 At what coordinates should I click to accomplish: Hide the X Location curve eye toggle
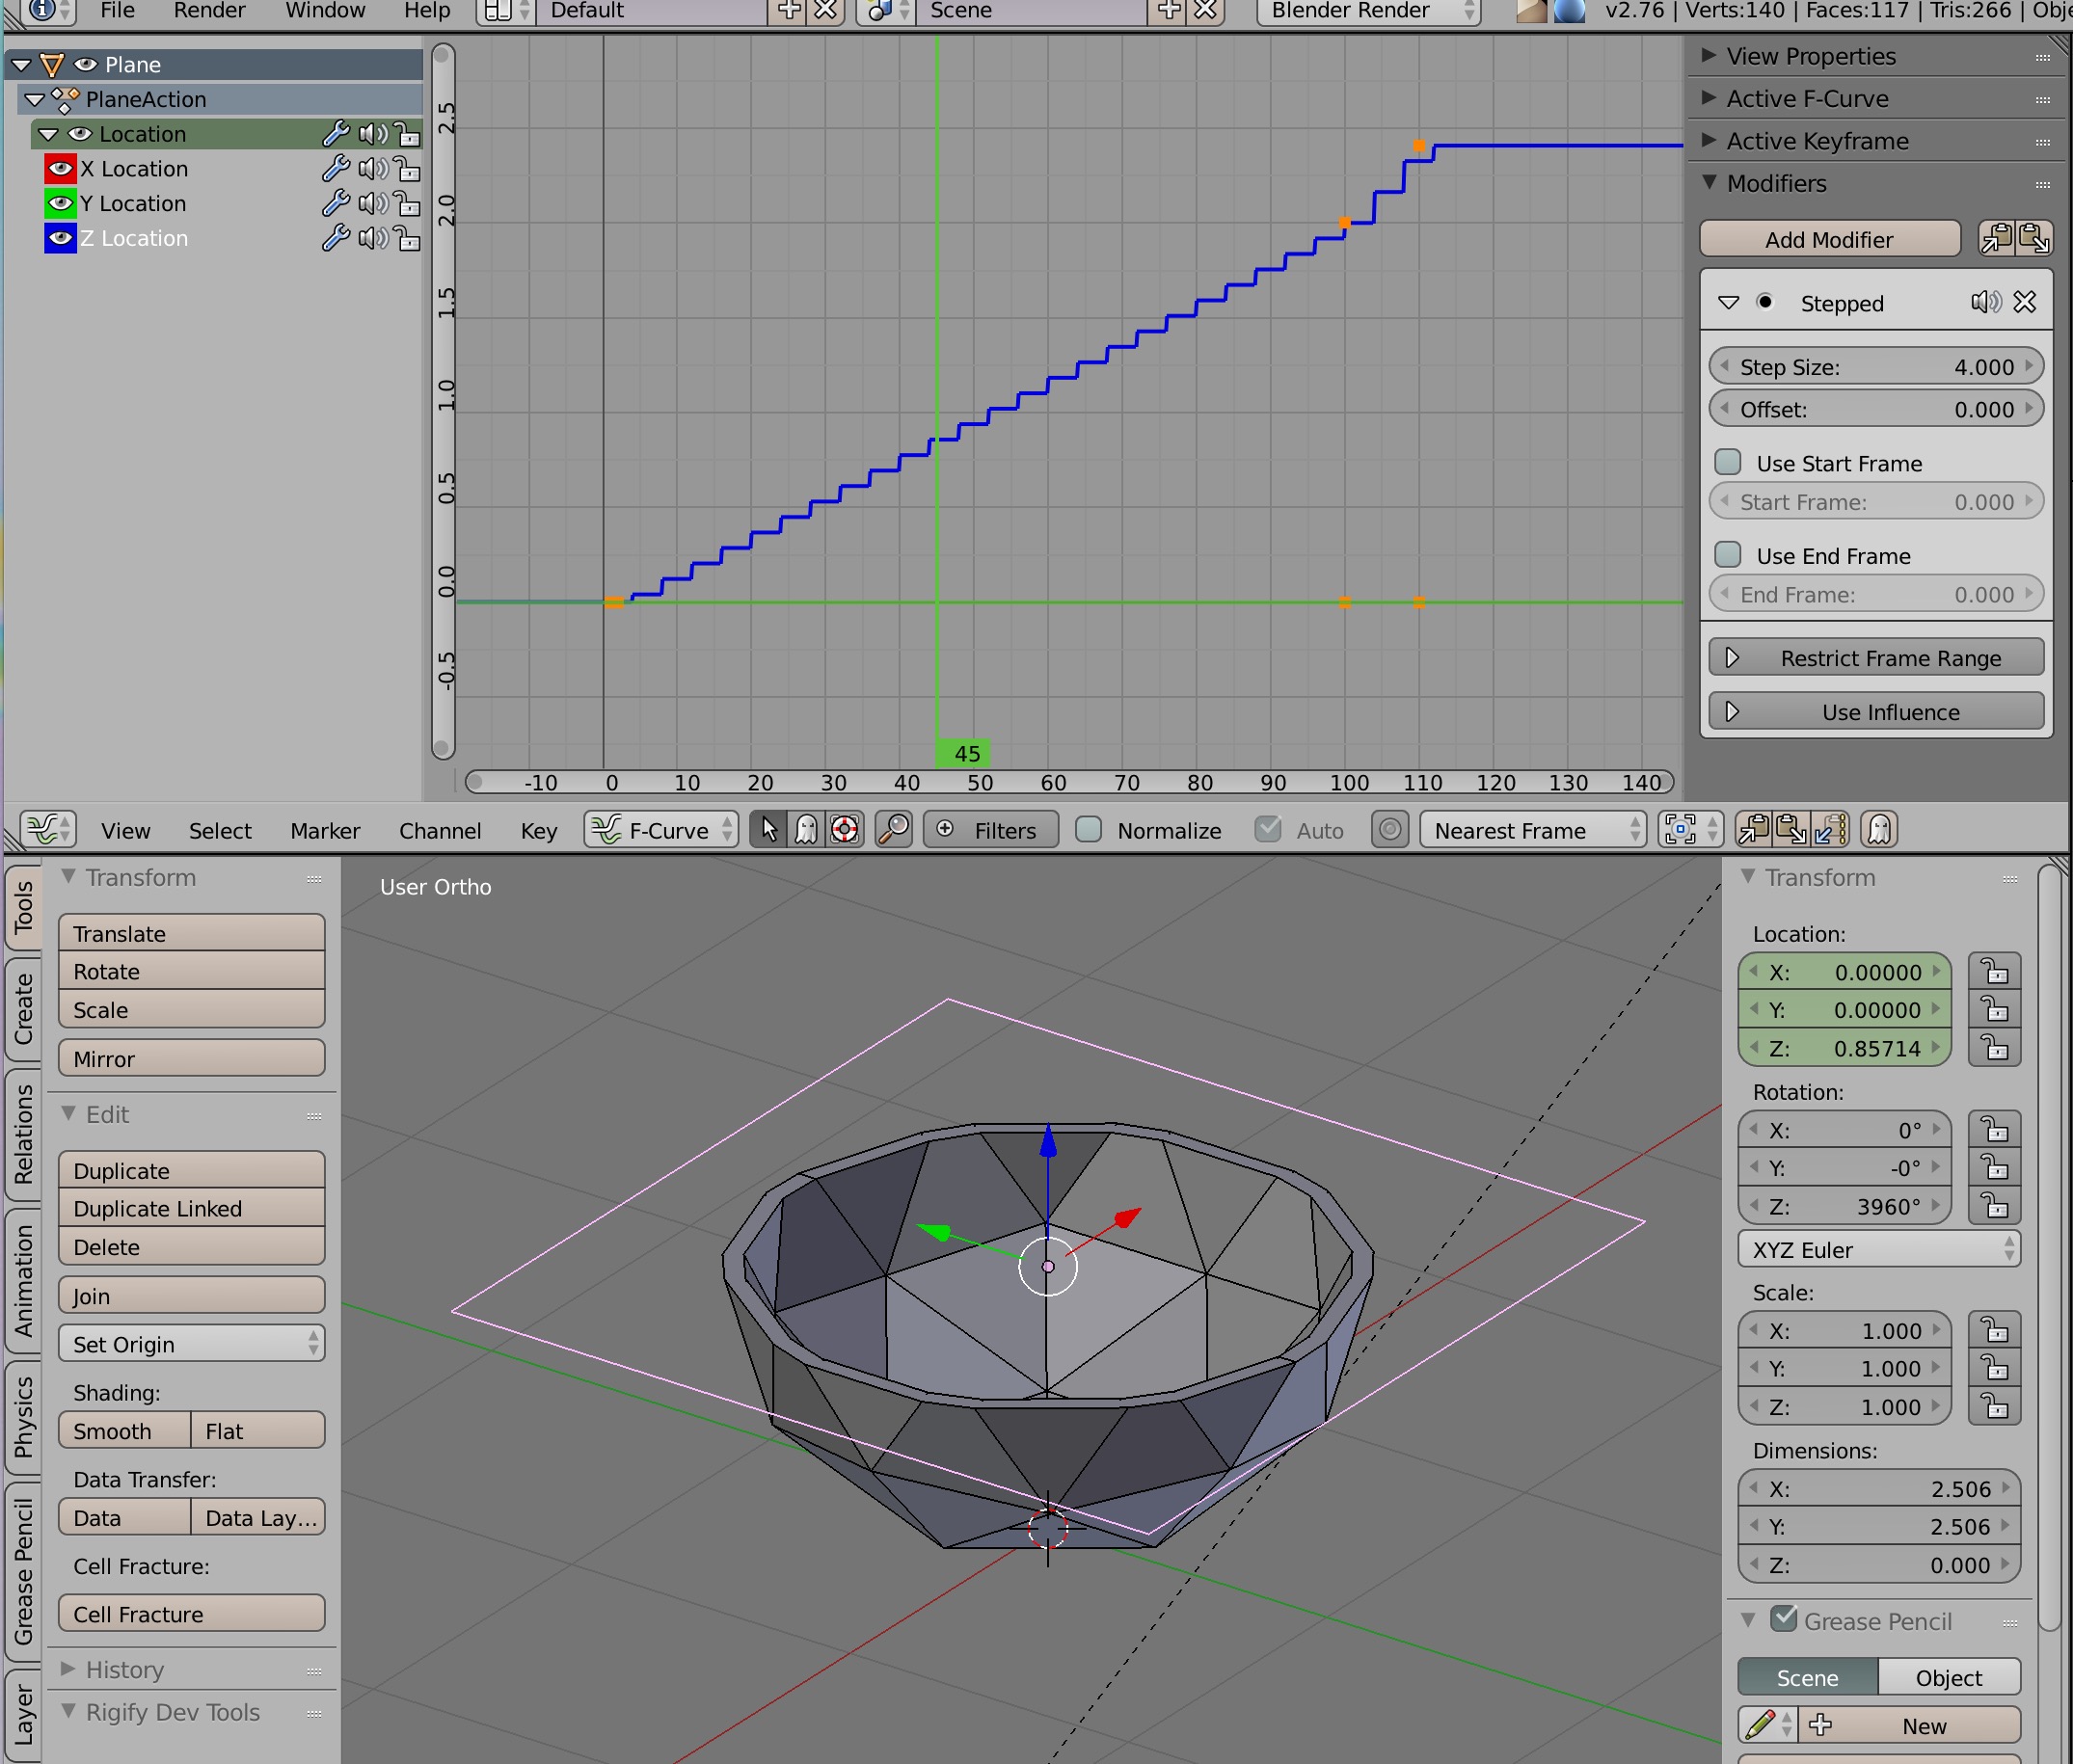[x=61, y=168]
